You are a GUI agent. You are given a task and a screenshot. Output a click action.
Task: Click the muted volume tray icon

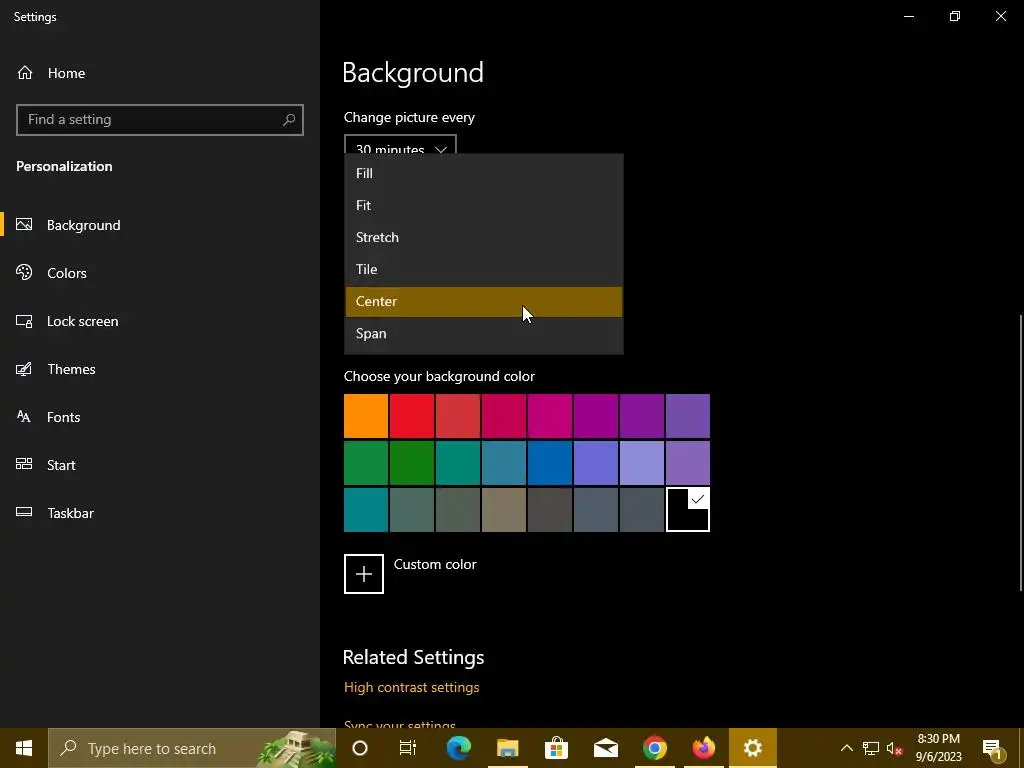pos(895,748)
